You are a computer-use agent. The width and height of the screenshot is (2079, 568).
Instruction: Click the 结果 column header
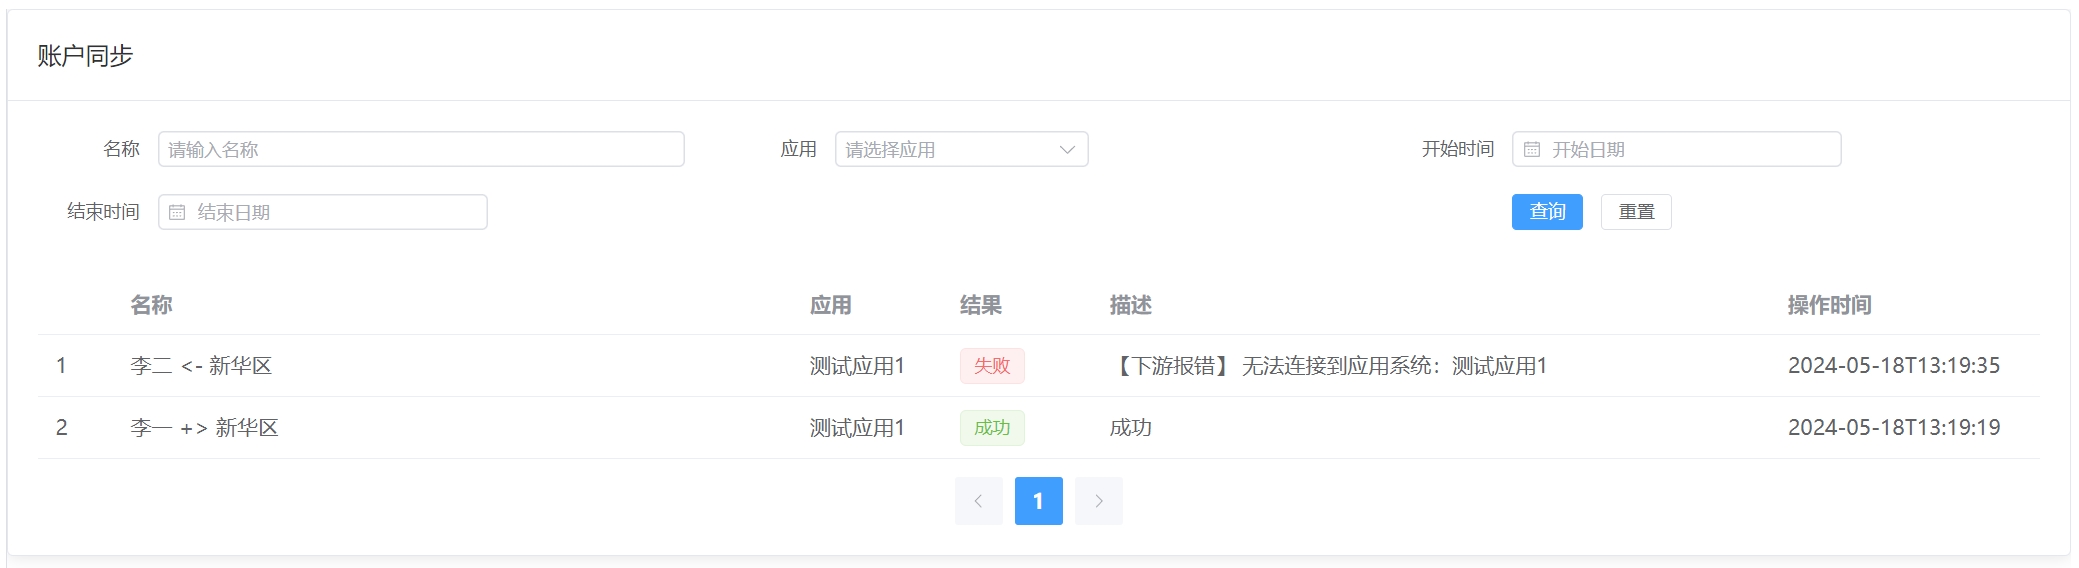tap(981, 305)
